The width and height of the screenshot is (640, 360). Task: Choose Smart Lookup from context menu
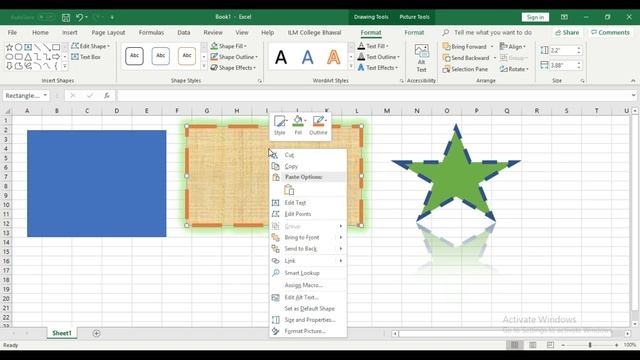[308, 273]
